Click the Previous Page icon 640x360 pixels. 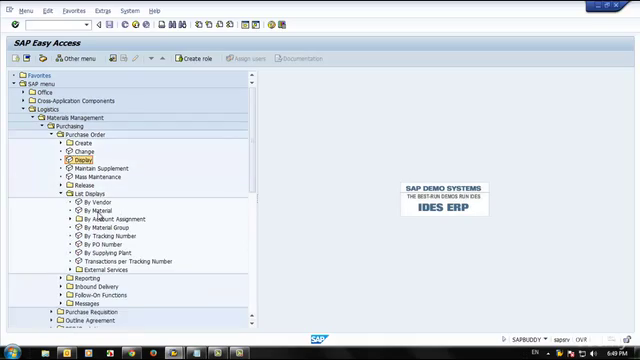[209, 25]
